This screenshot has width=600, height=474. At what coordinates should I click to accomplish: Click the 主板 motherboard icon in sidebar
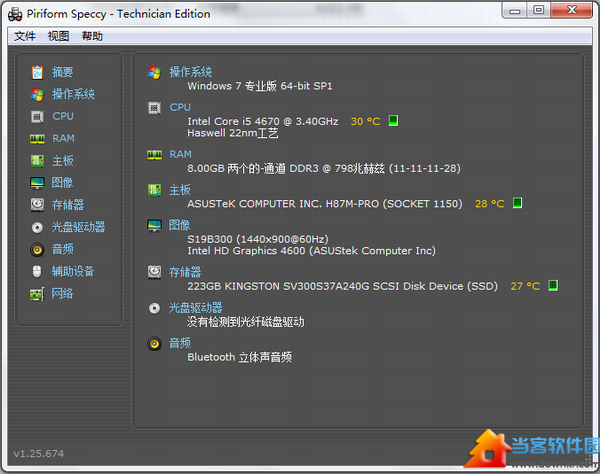[37, 161]
